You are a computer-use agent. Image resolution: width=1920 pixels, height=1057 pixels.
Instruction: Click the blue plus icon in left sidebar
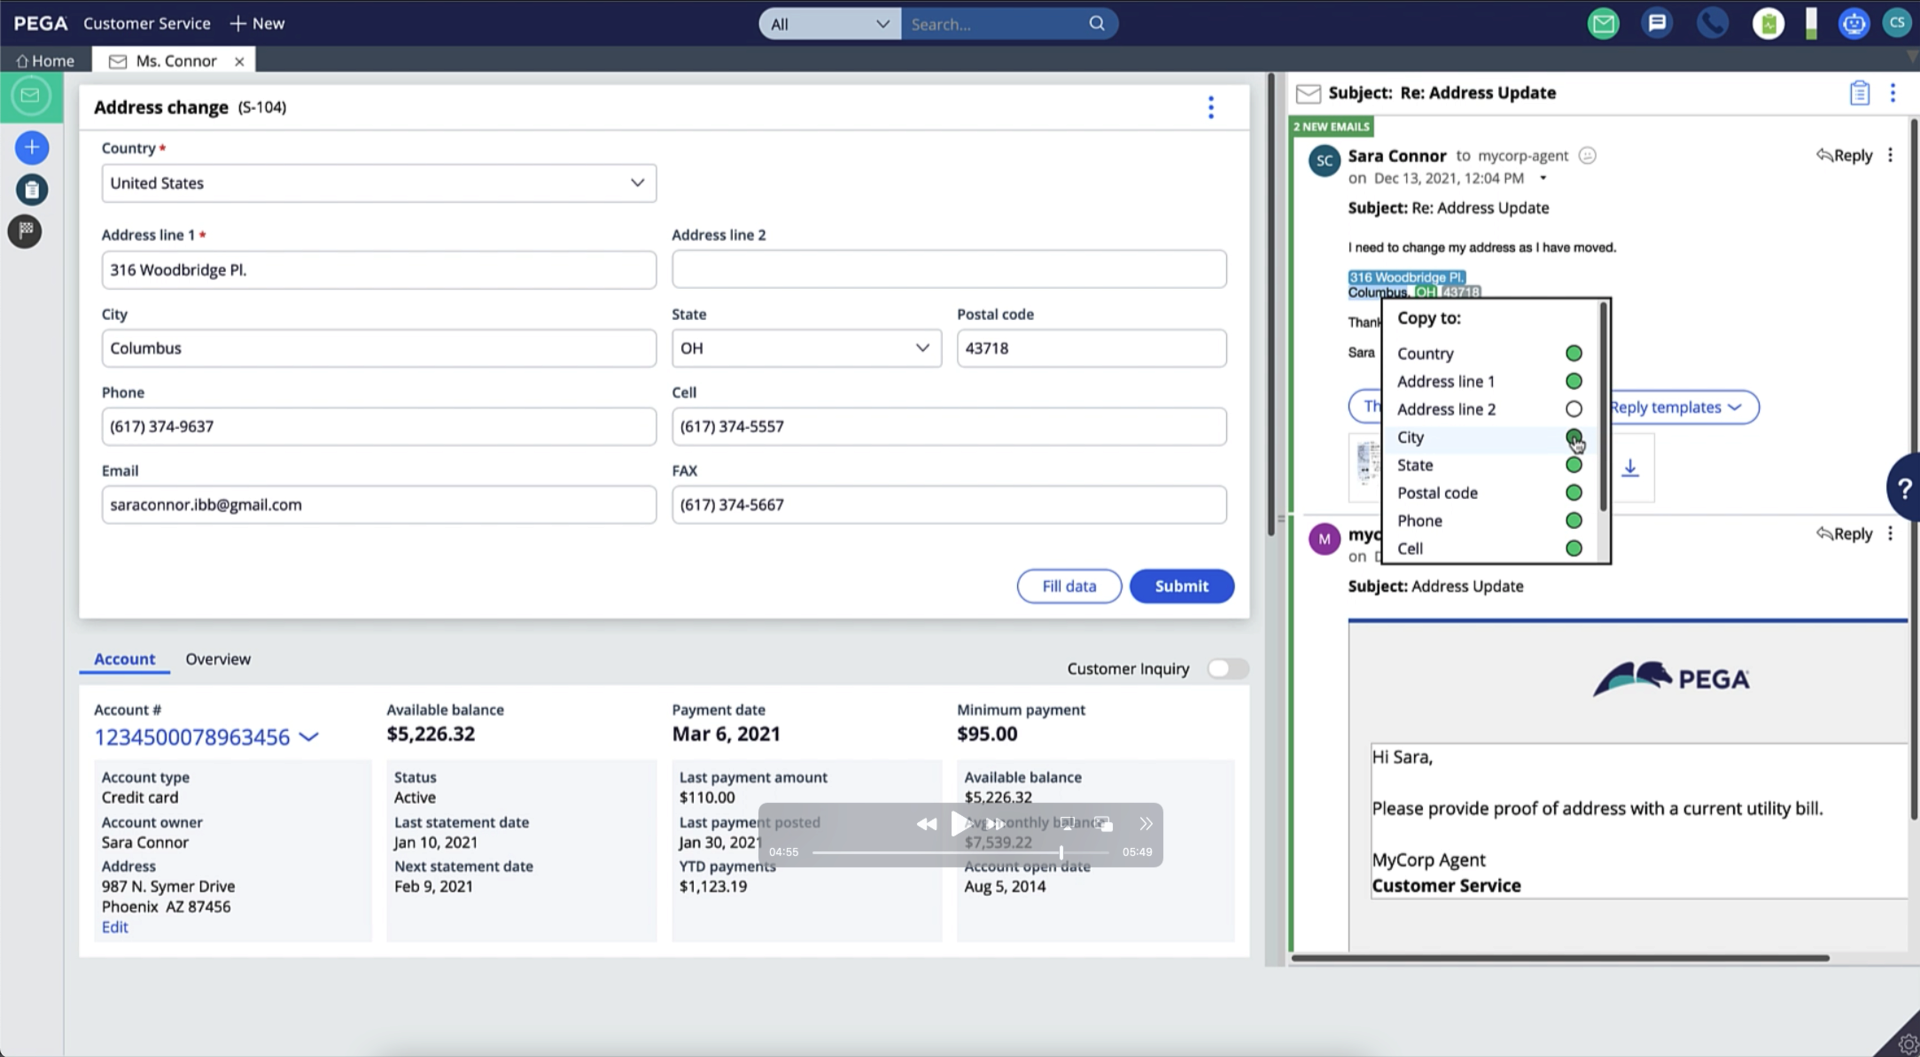[x=32, y=148]
